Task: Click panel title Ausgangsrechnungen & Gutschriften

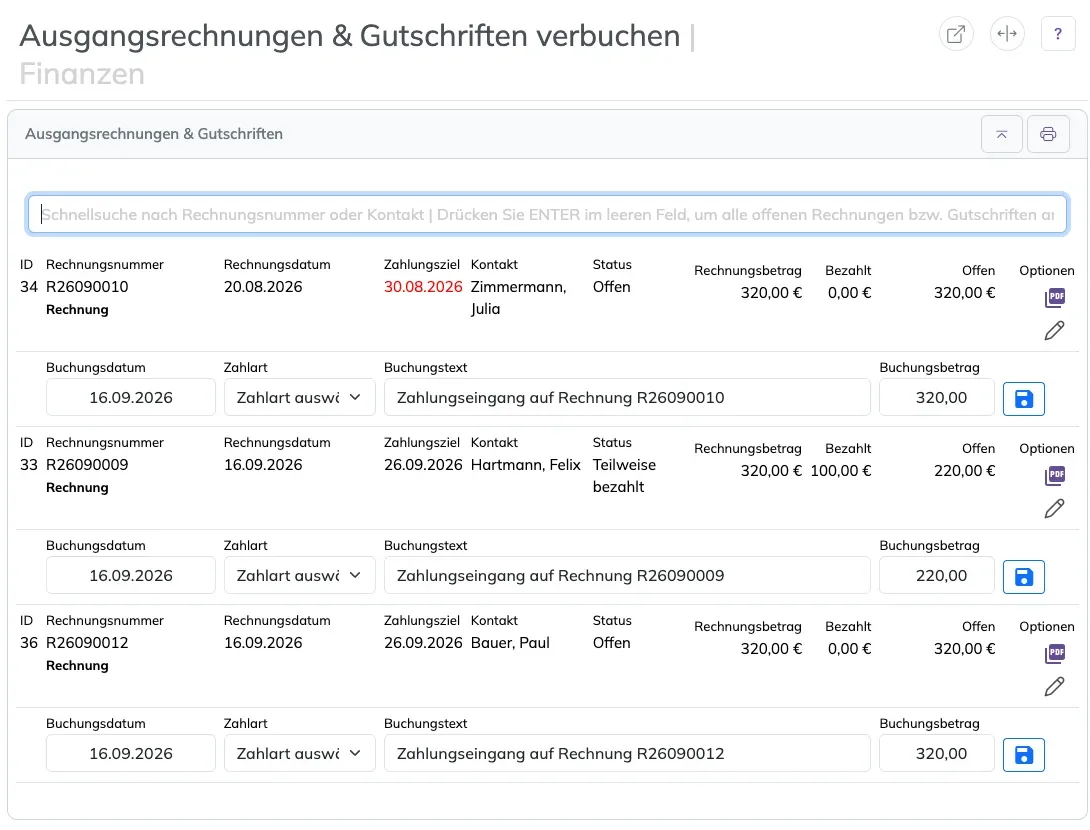Action: 154,133
